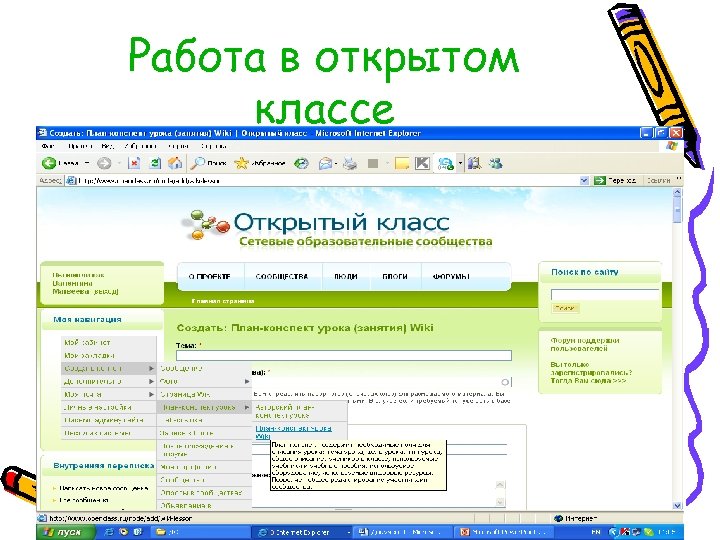Open the БЛОГИ tab
Screen dimensions: 720x540
[395, 276]
